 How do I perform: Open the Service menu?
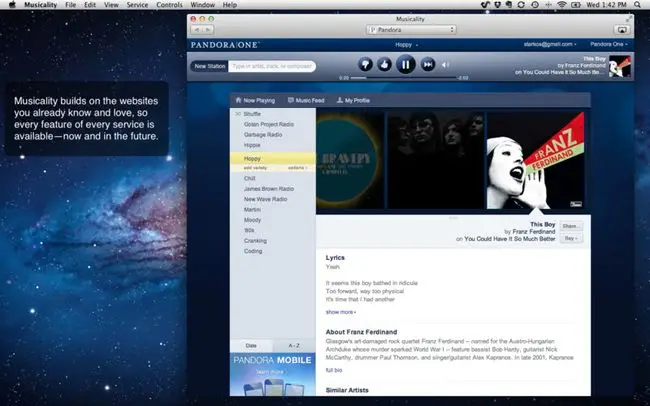(x=137, y=5)
